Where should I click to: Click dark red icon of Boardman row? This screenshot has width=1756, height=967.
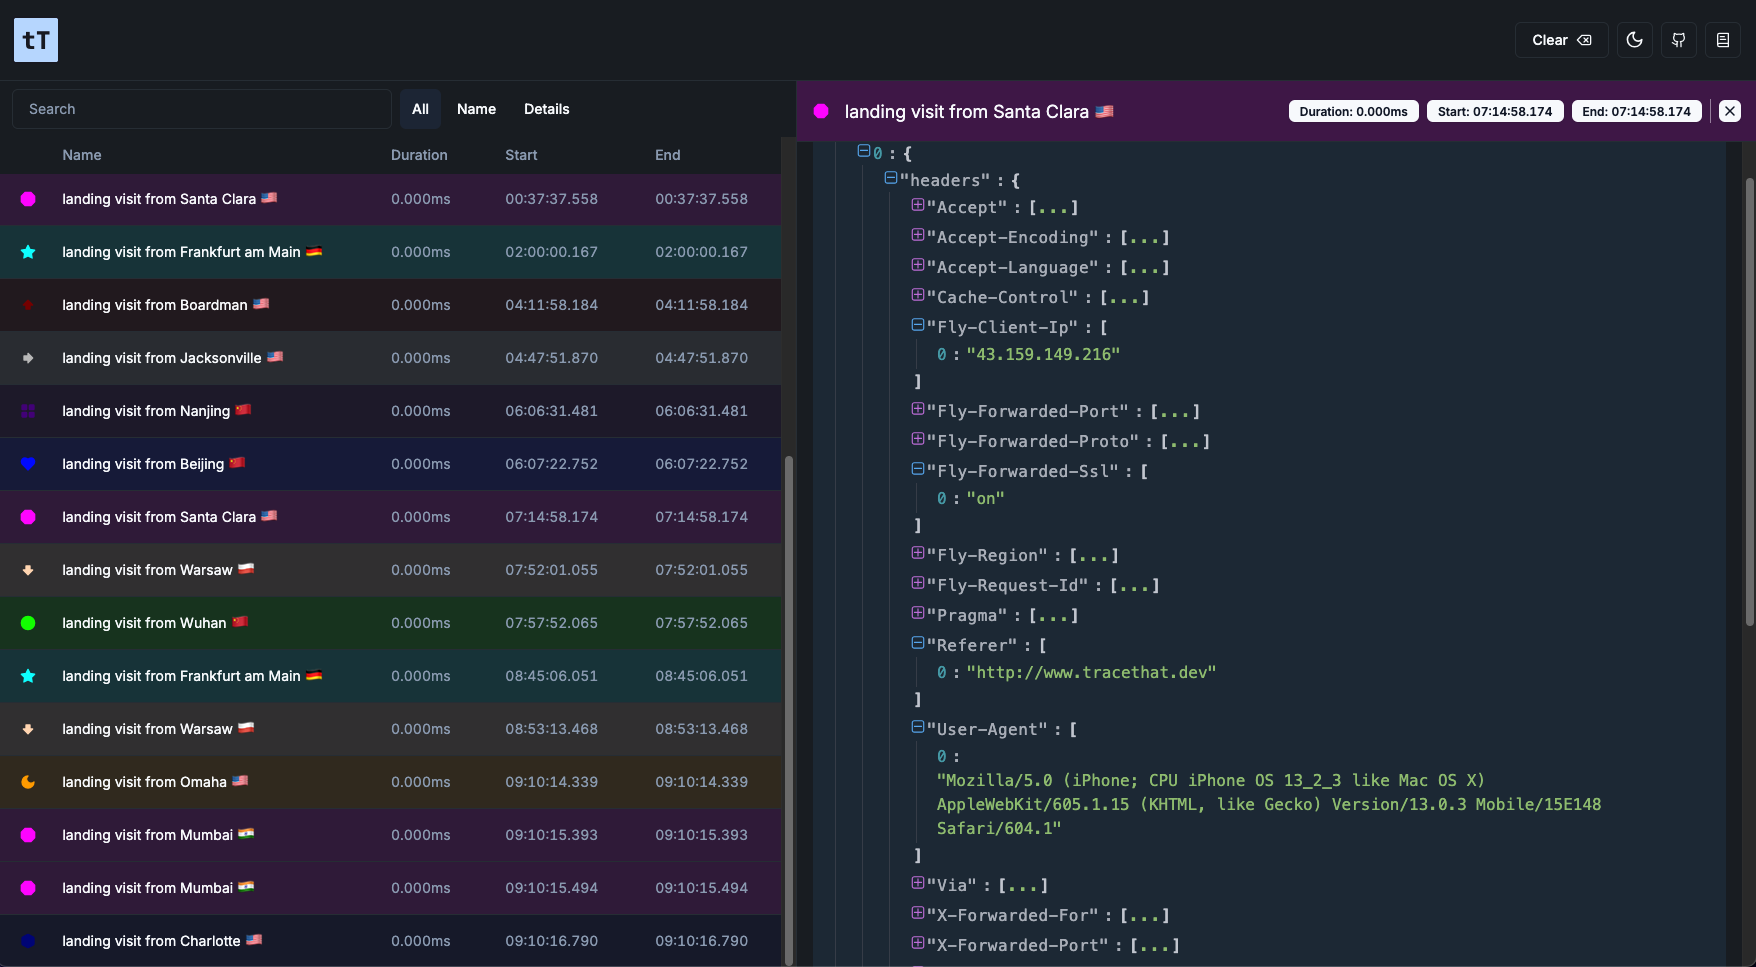click(28, 305)
